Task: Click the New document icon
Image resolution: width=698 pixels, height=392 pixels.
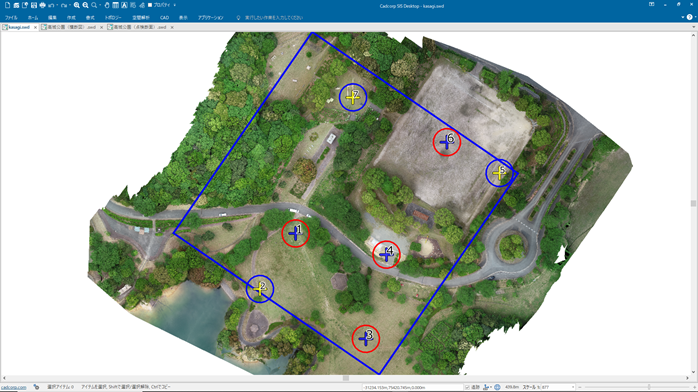Action: pyautogui.click(x=8, y=5)
